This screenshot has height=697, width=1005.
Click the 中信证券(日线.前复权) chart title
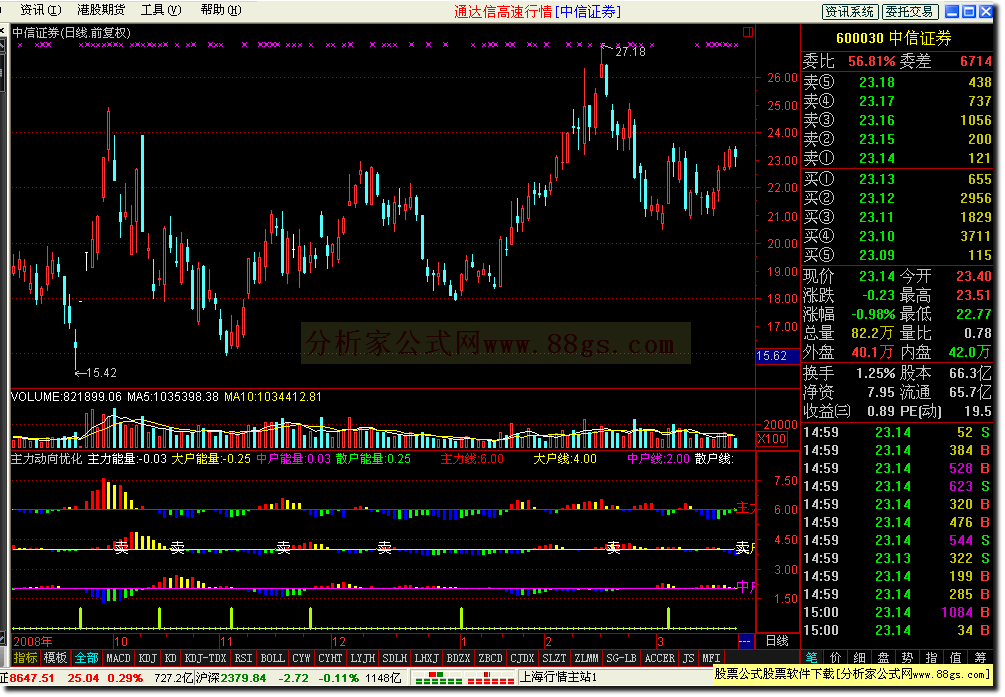point(72,33)
